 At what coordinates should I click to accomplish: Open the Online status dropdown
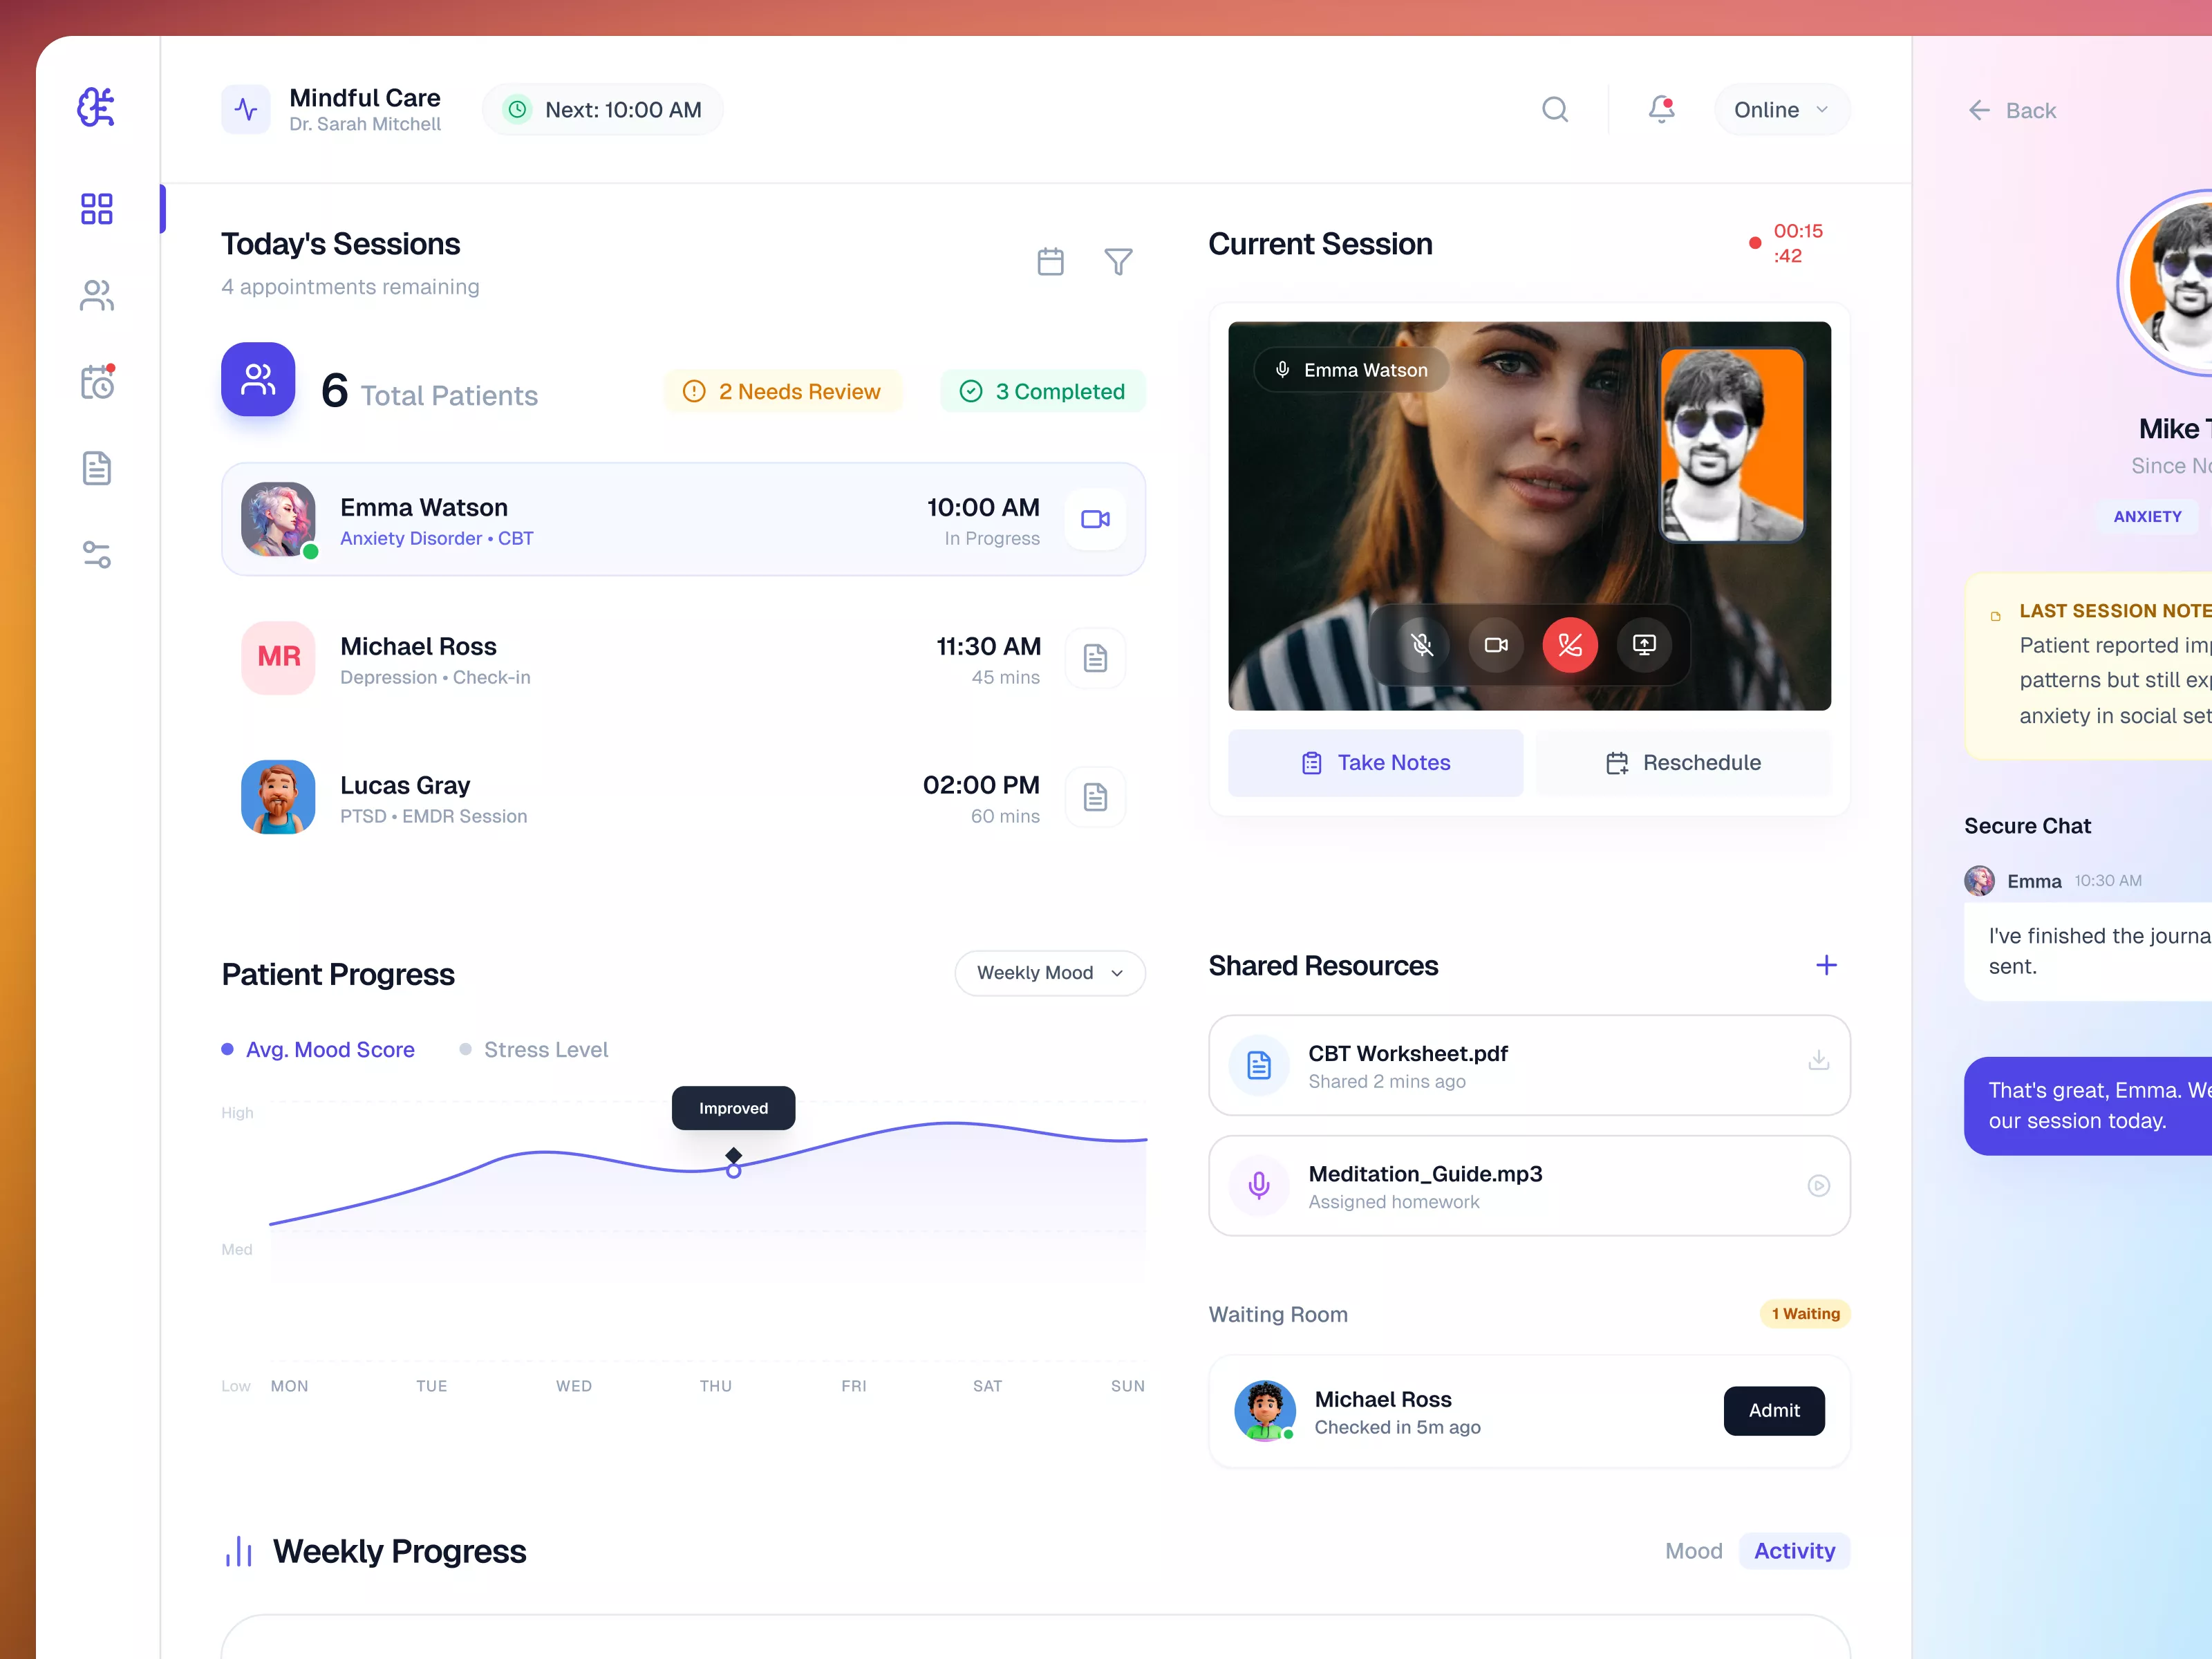[1781, 110]
